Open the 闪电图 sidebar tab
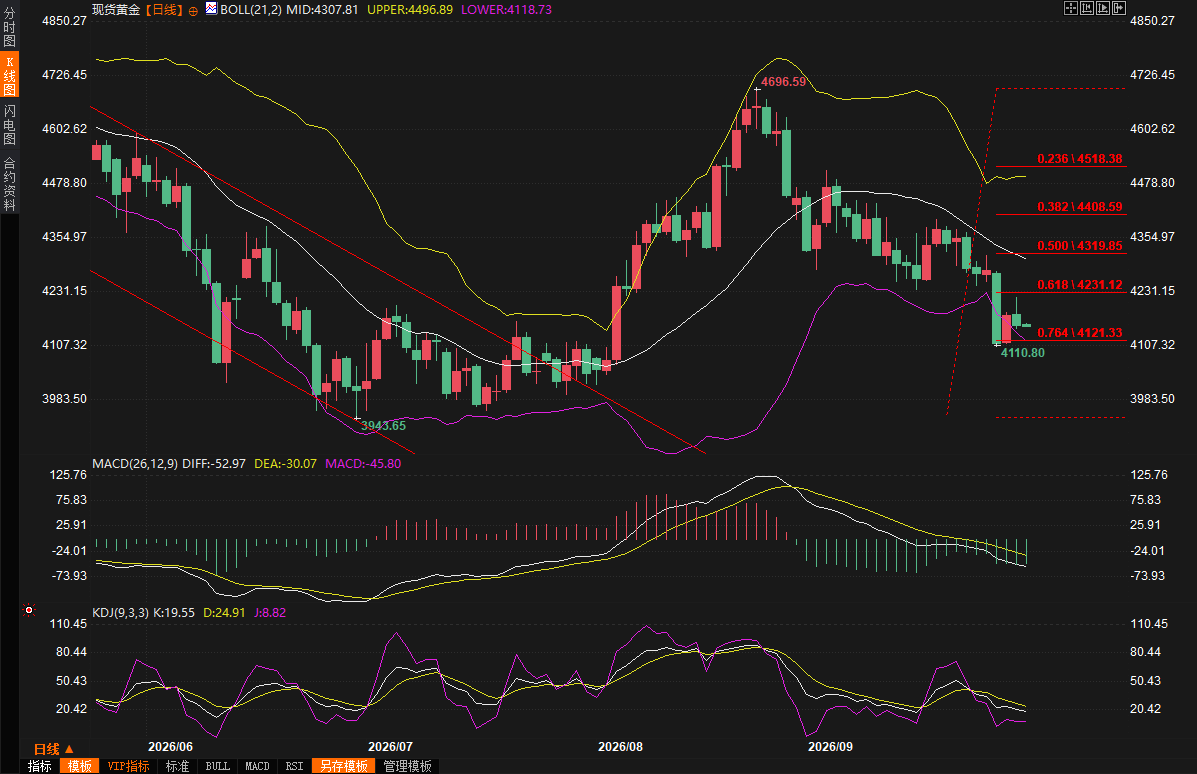 tap(9, 124)
